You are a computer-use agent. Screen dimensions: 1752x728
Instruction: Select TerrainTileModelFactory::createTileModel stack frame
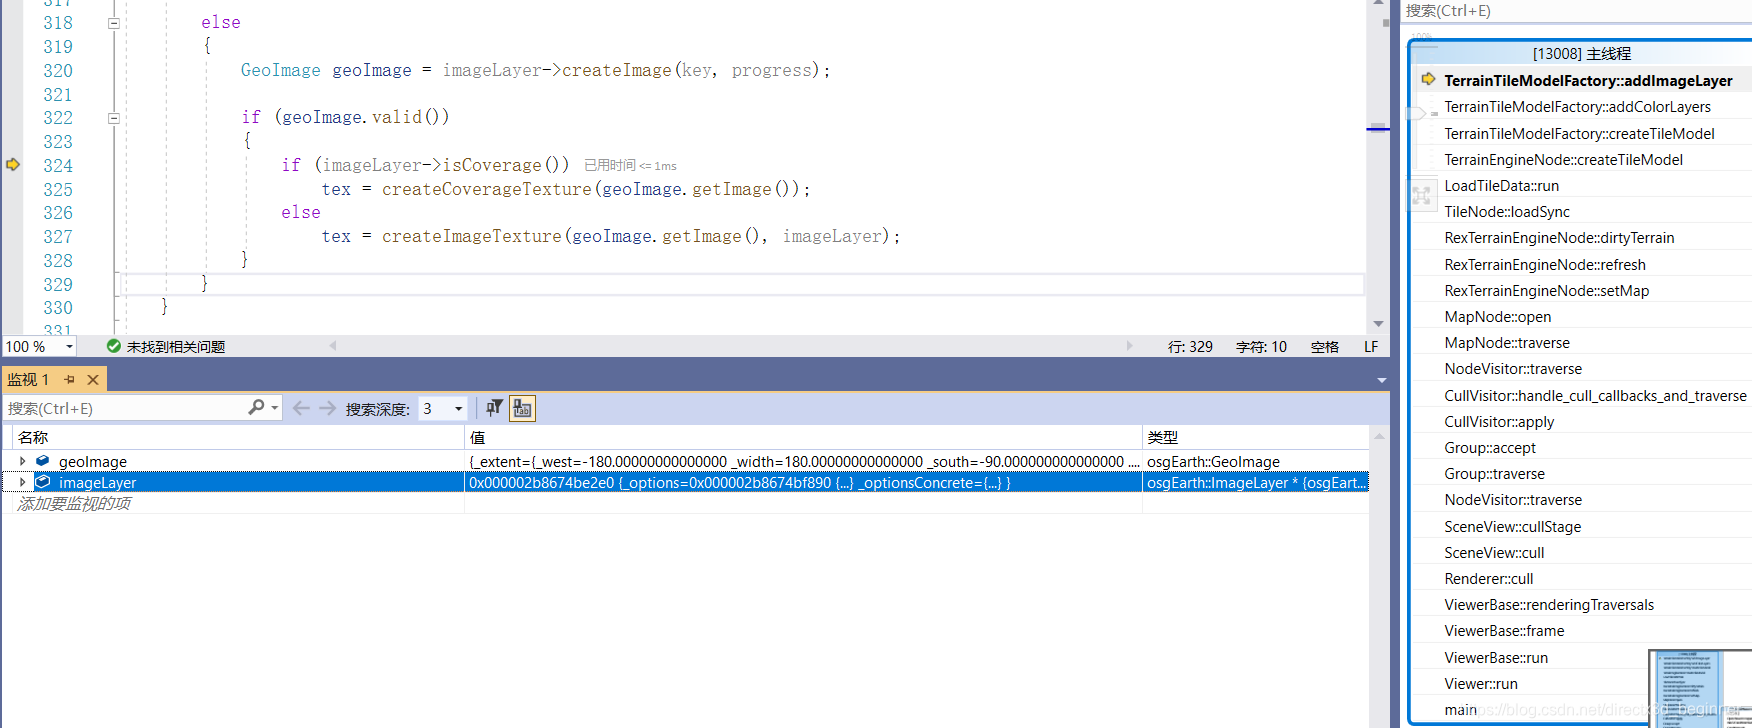click(1579, 134)
